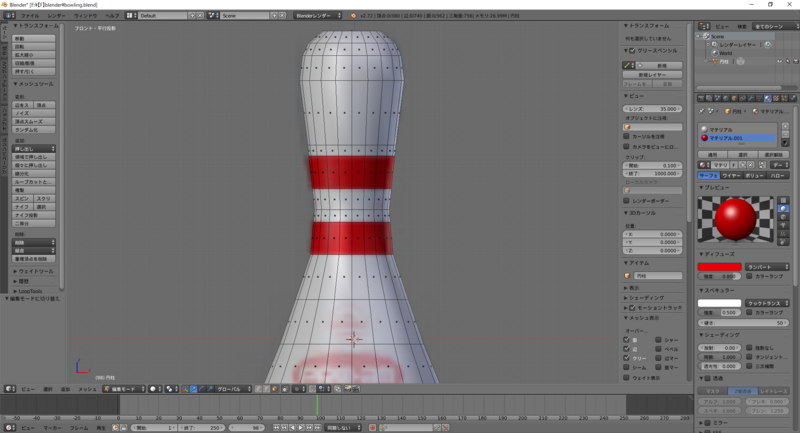
Task: Open the レンダー menu
Action: point(57,16)
